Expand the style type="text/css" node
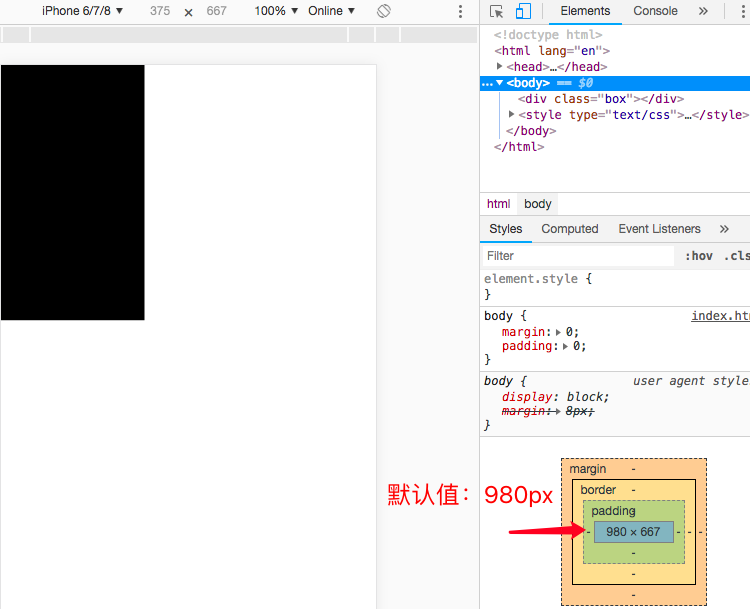 [x=511, y=114]
